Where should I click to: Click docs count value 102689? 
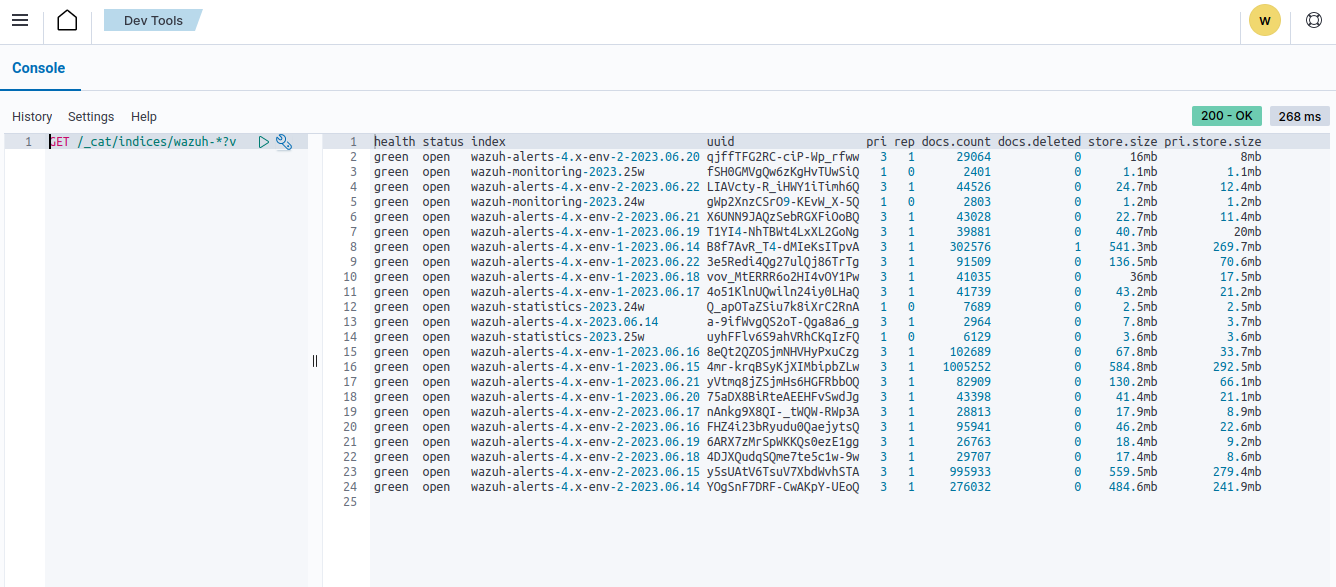click(x=970, y=352)
